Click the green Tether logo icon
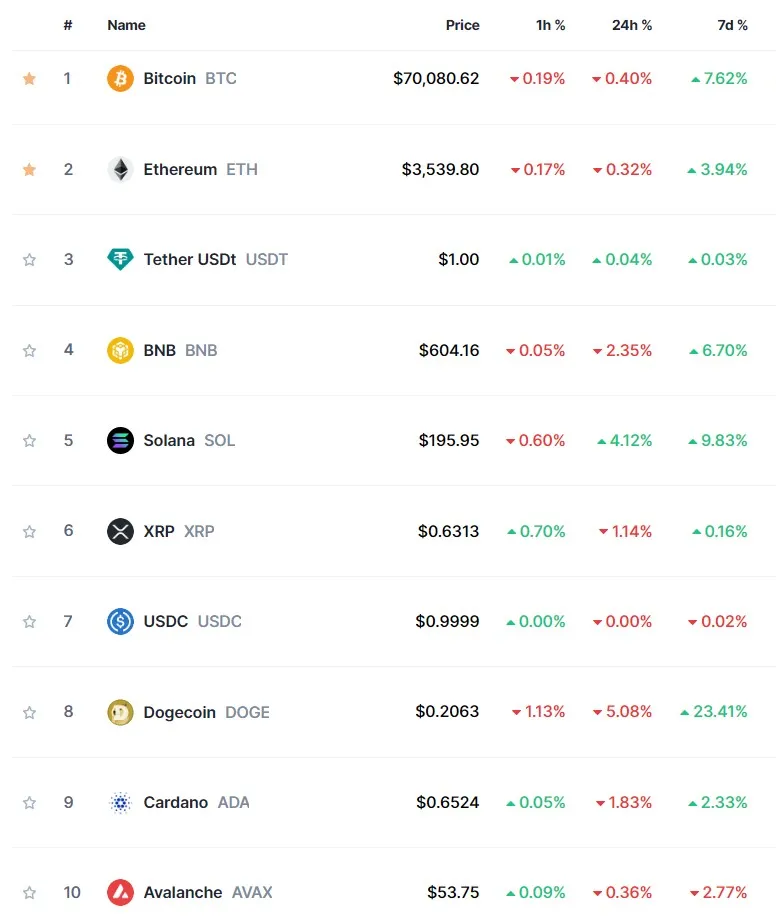The image size is (776, 921). point(120,259)
